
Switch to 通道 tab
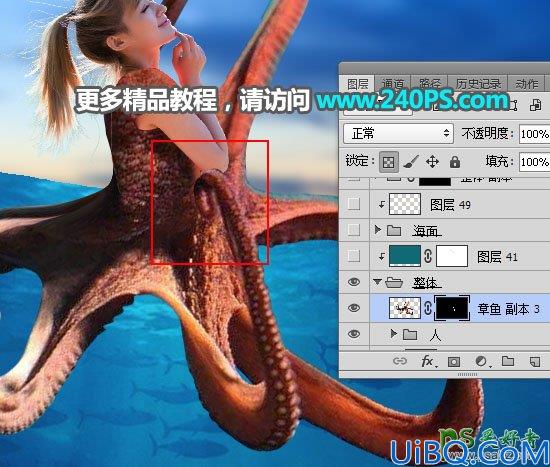click(393, 84)
